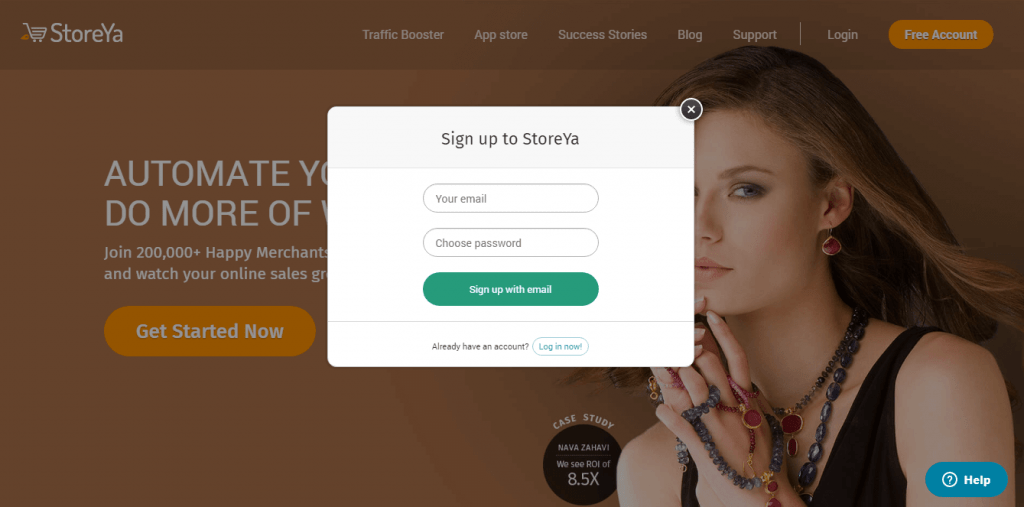This screenshot has width=1024, height=507.
Task: Open the Nava Zahavi case study badge
Action: pos(583,461)
